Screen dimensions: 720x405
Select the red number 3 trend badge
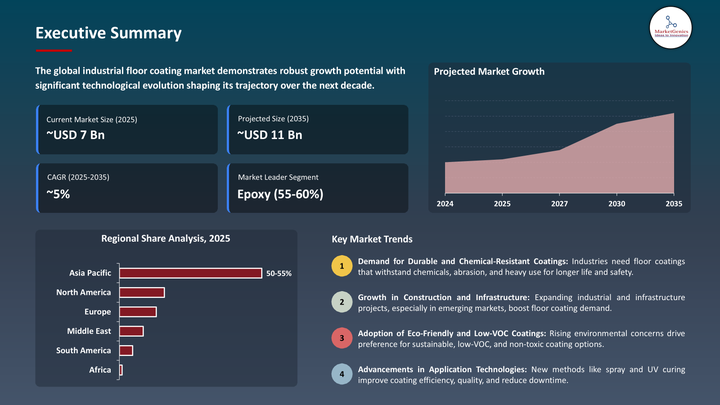[341, 339]
